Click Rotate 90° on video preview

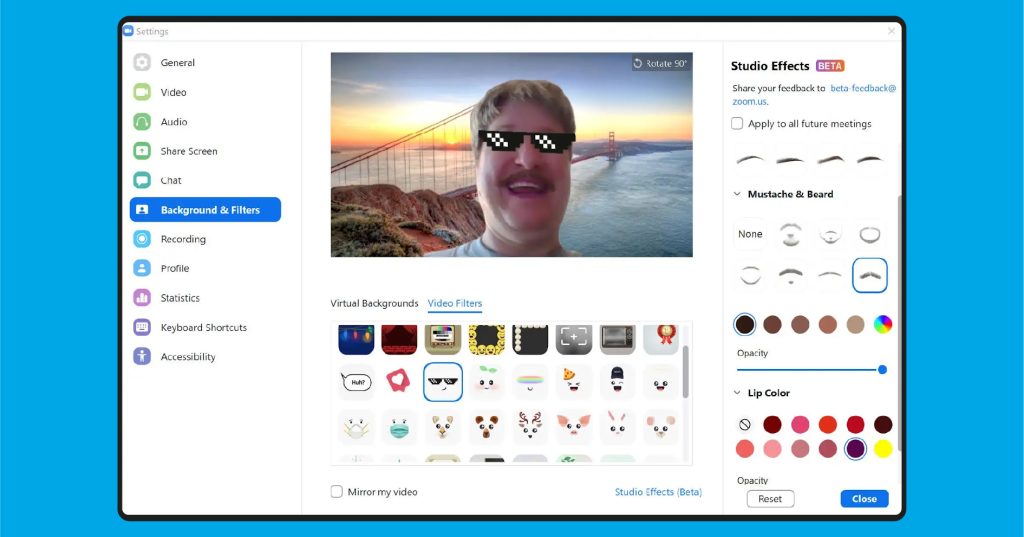click(660, 63)
